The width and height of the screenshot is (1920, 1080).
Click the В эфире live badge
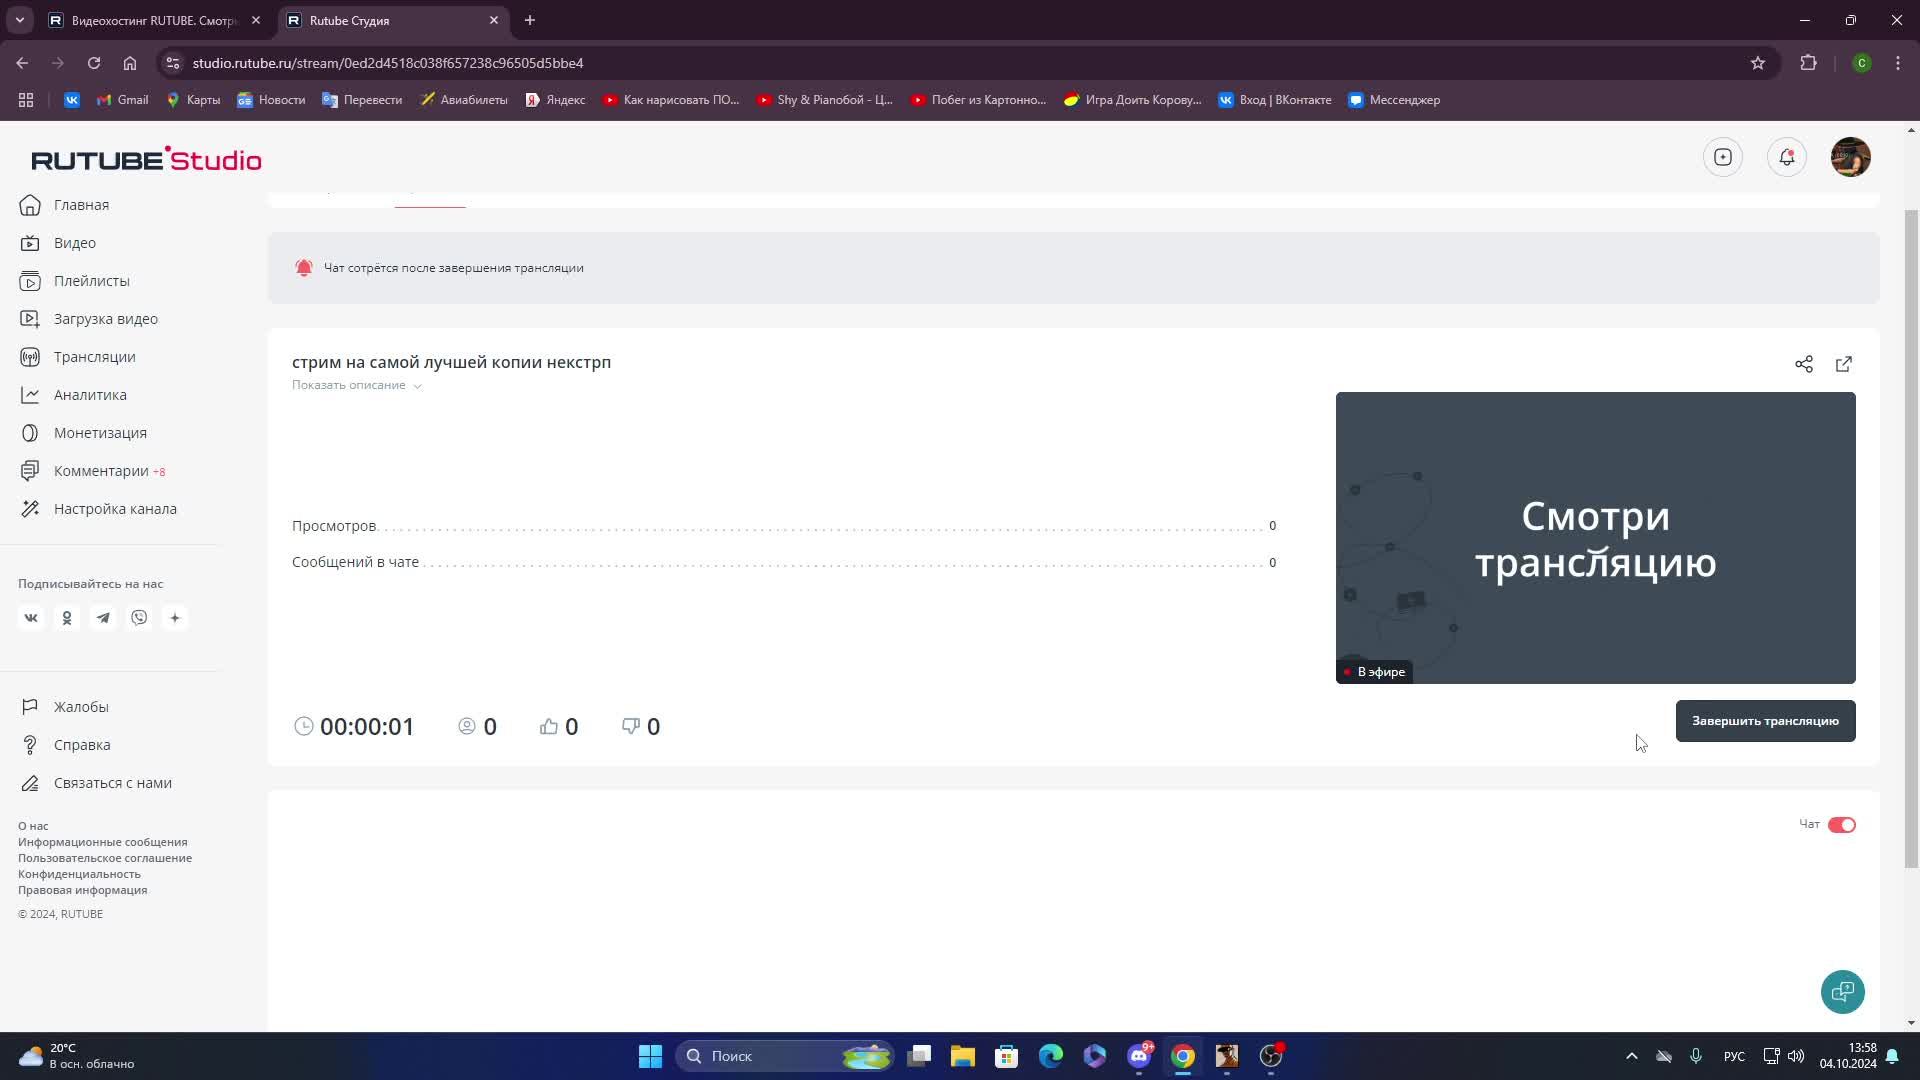tap(1375, 672)
